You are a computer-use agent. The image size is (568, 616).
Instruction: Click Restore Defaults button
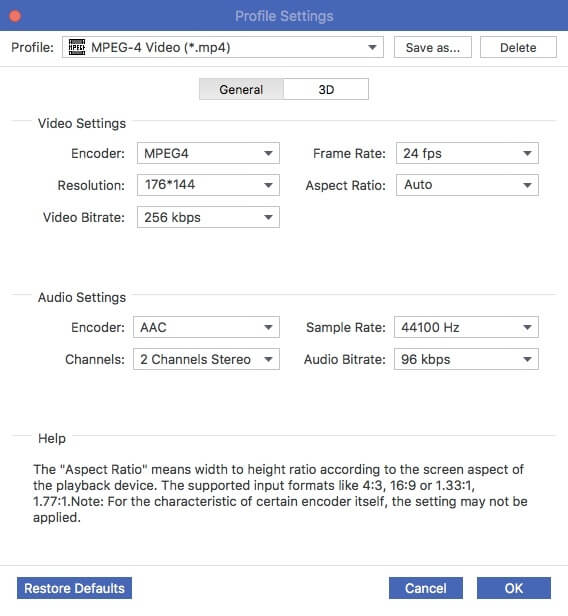pyautogui.click(x=74, y=588)
